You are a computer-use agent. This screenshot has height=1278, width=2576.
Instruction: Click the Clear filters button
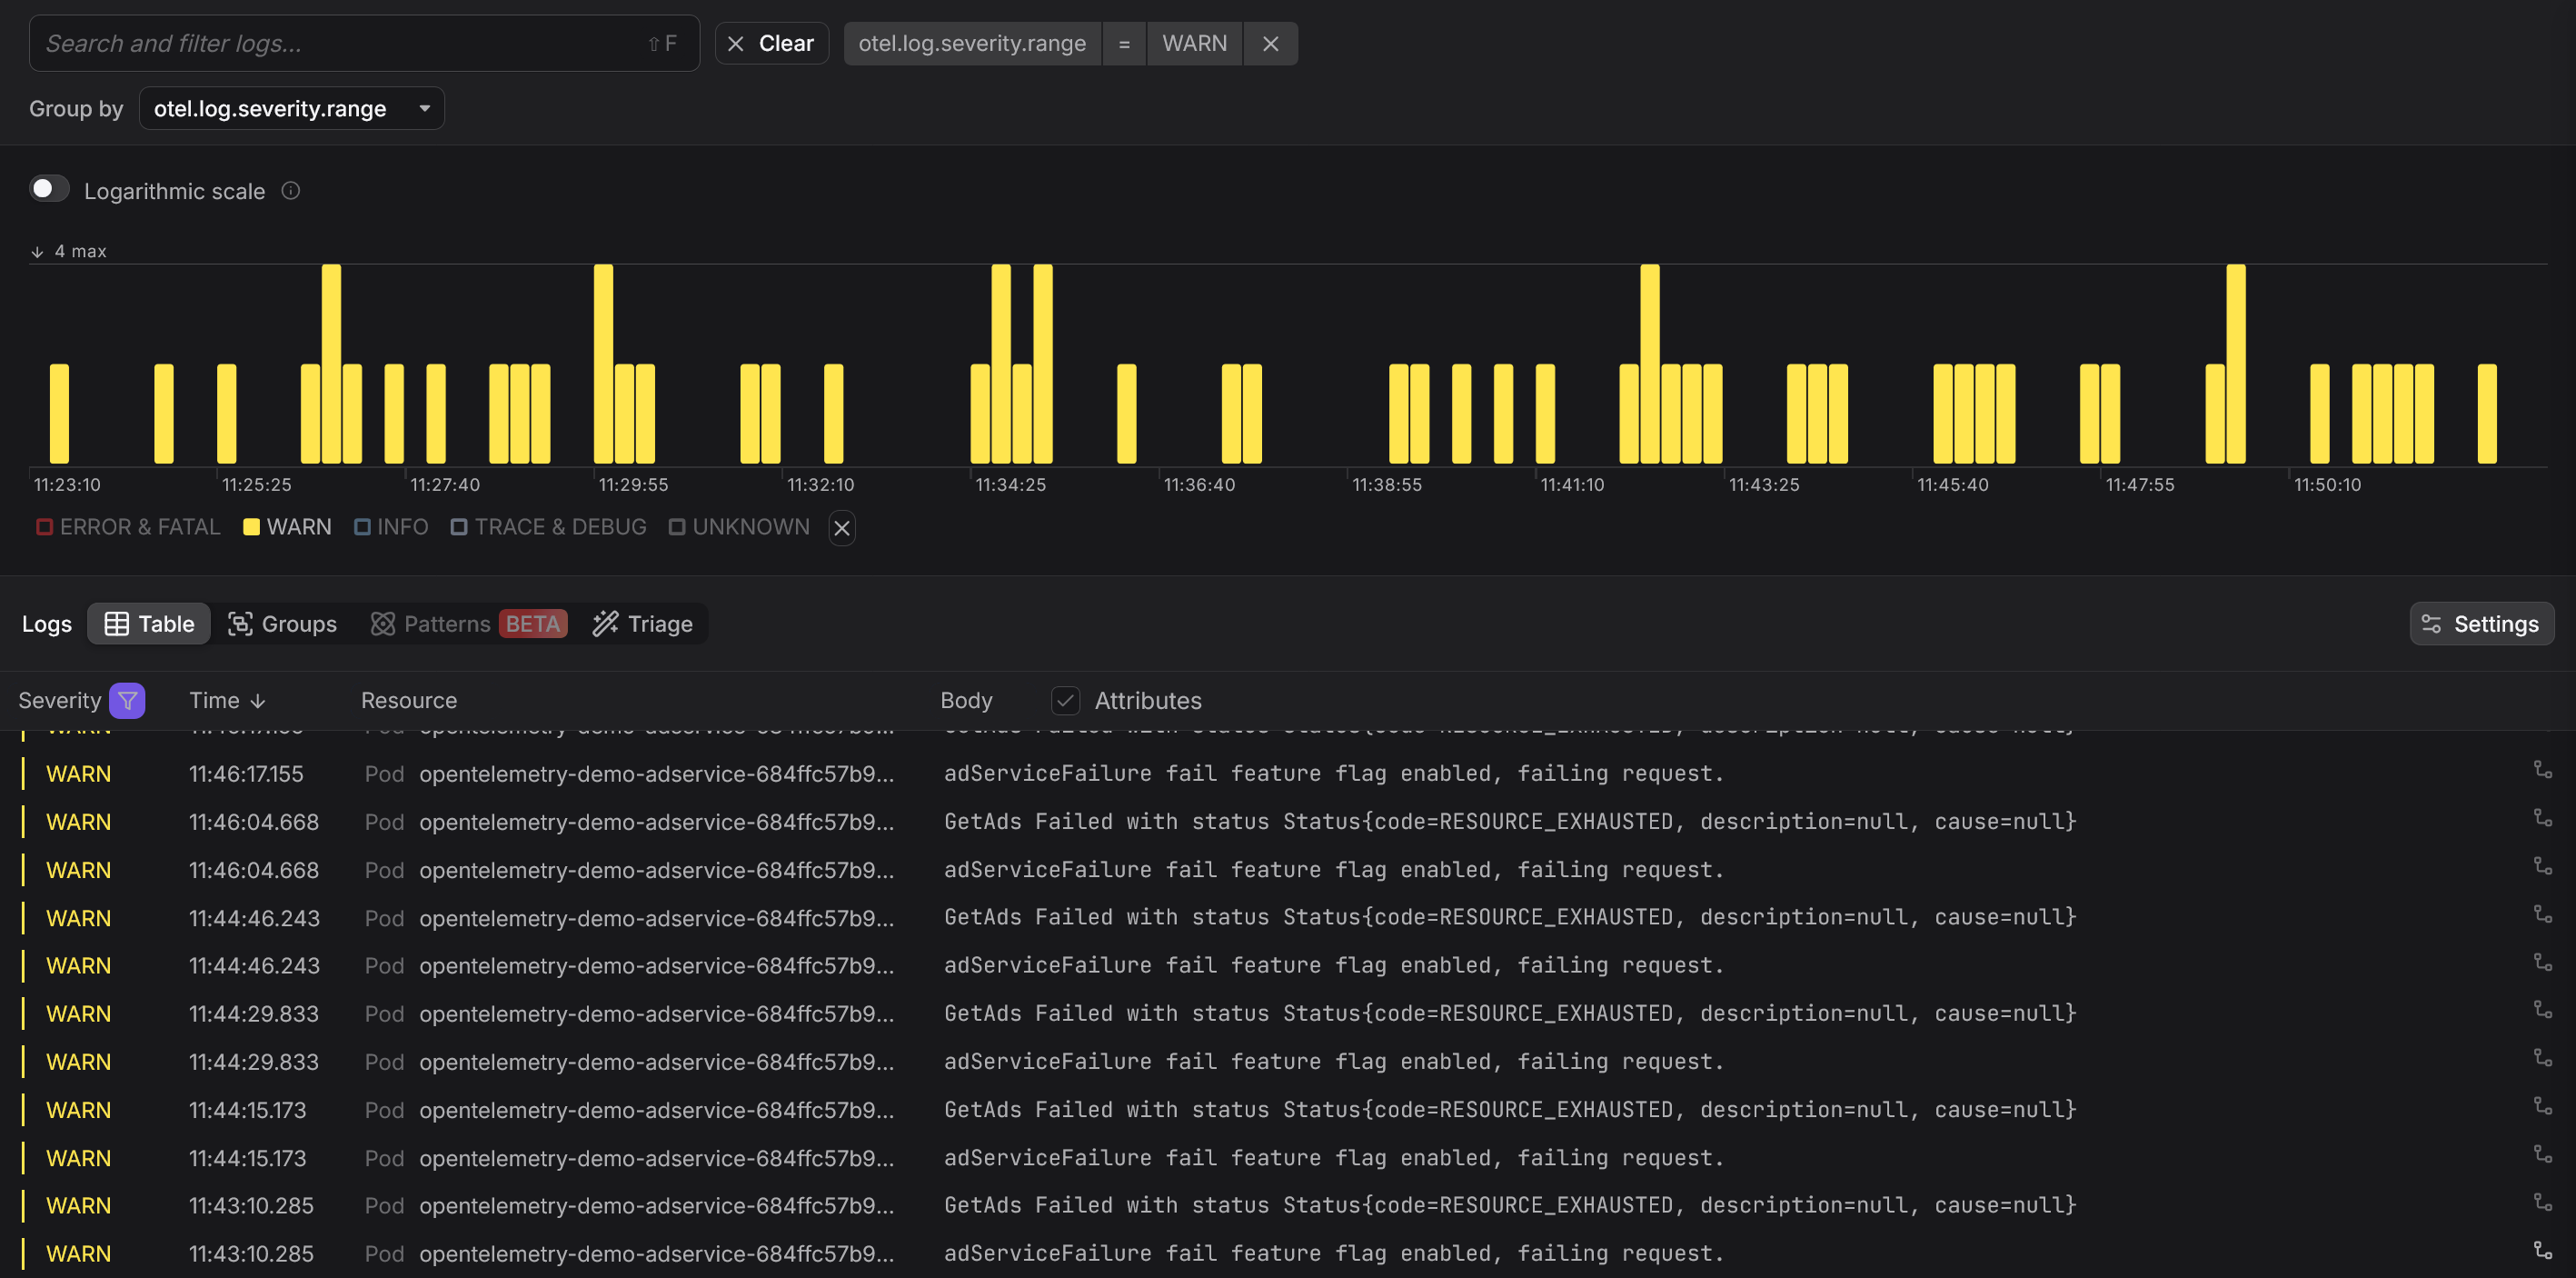click(771, 43)
